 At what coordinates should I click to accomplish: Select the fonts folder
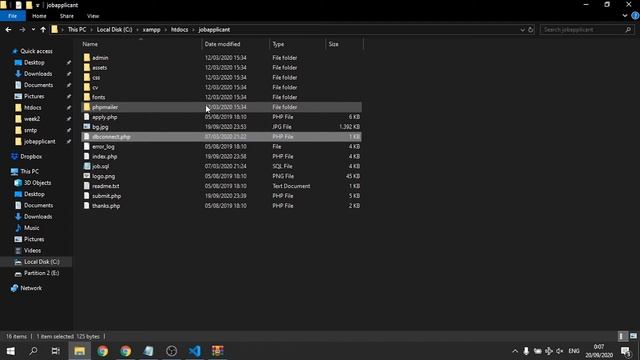[221, 97]
